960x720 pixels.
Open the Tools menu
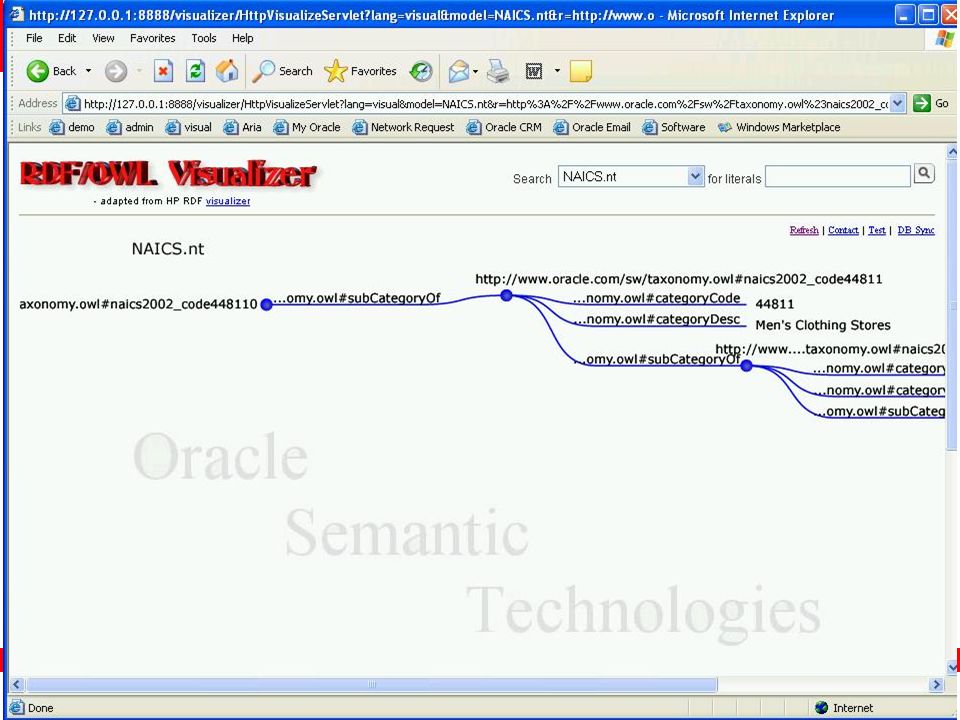[x=204, y=38]
